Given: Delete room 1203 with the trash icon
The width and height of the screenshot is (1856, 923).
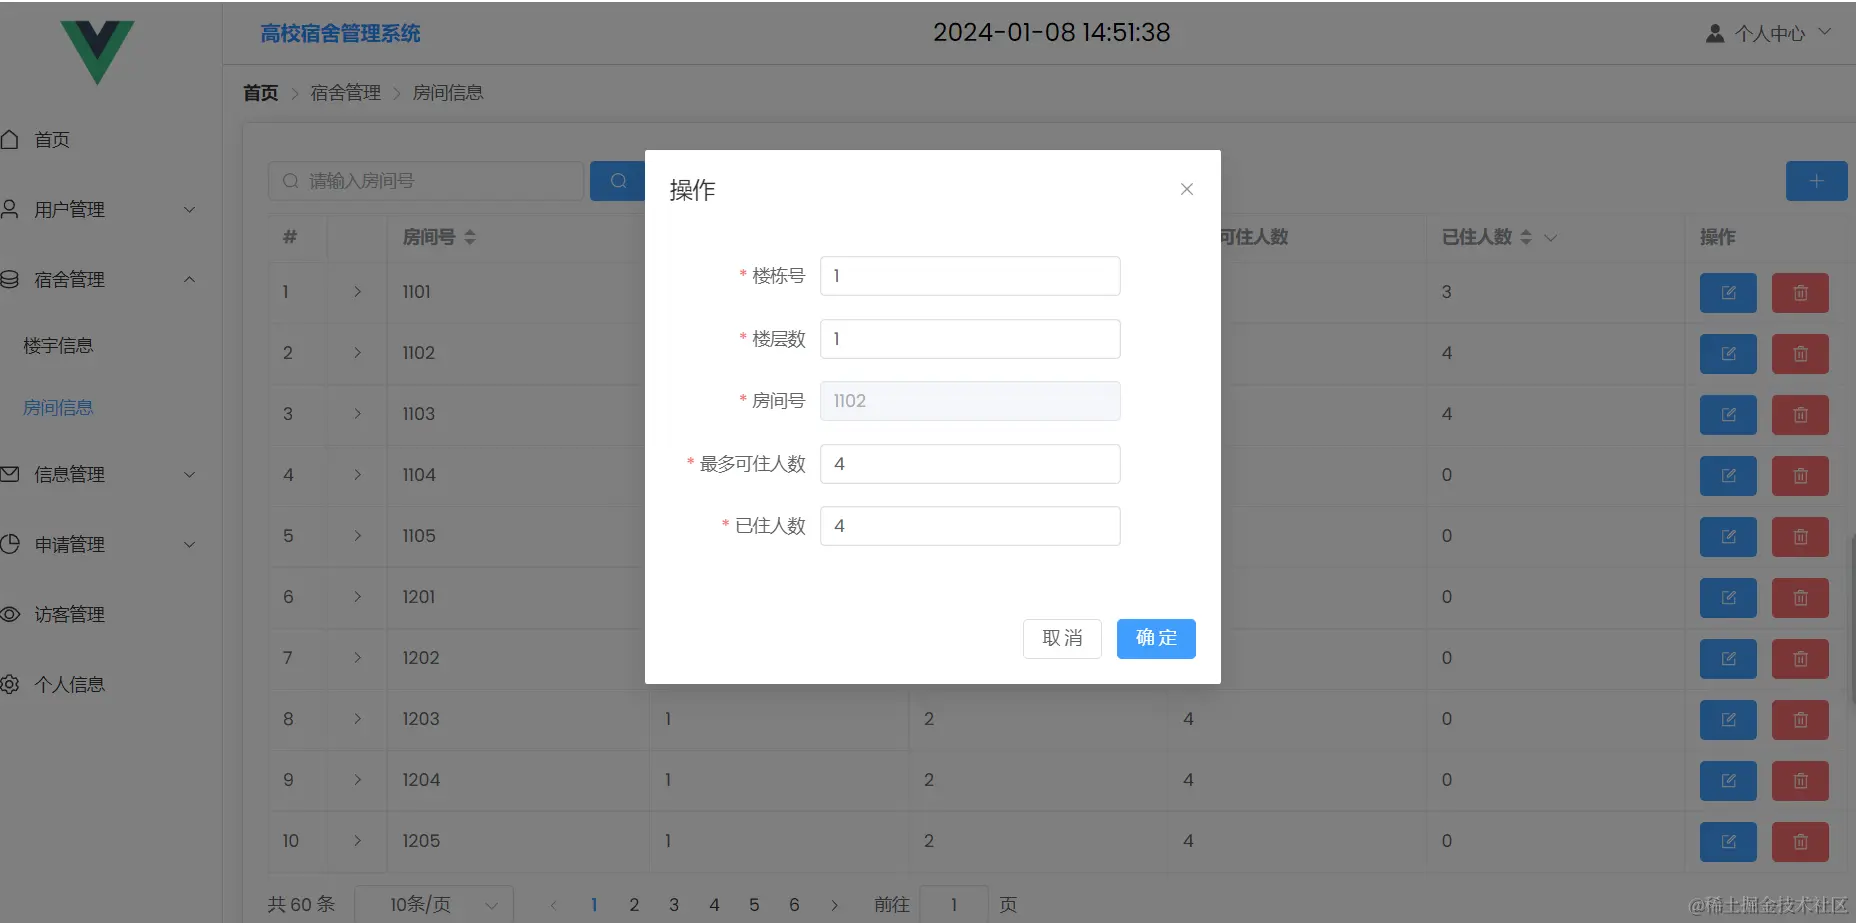Looking at the screenshot, I should click(x=1800, y=720).
